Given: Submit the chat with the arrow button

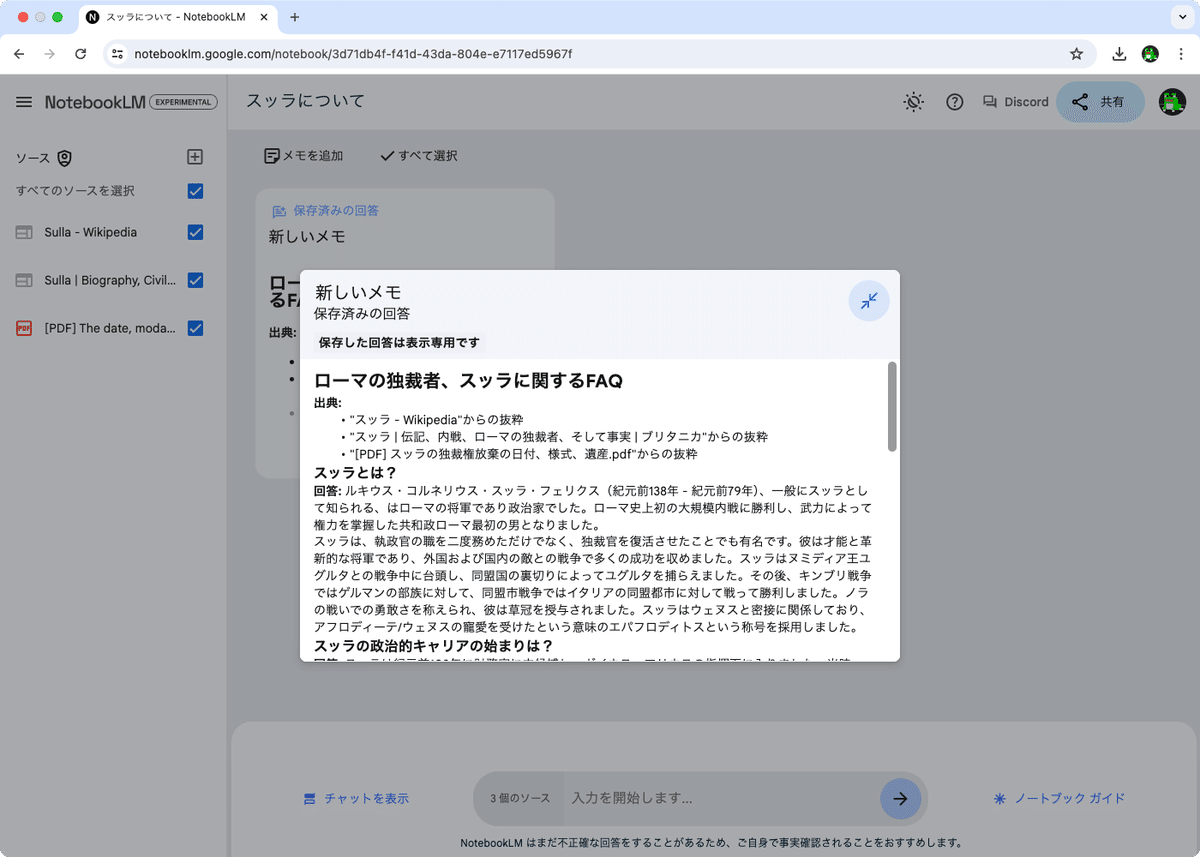Looking at the screenshot, I should pos(900,798).
